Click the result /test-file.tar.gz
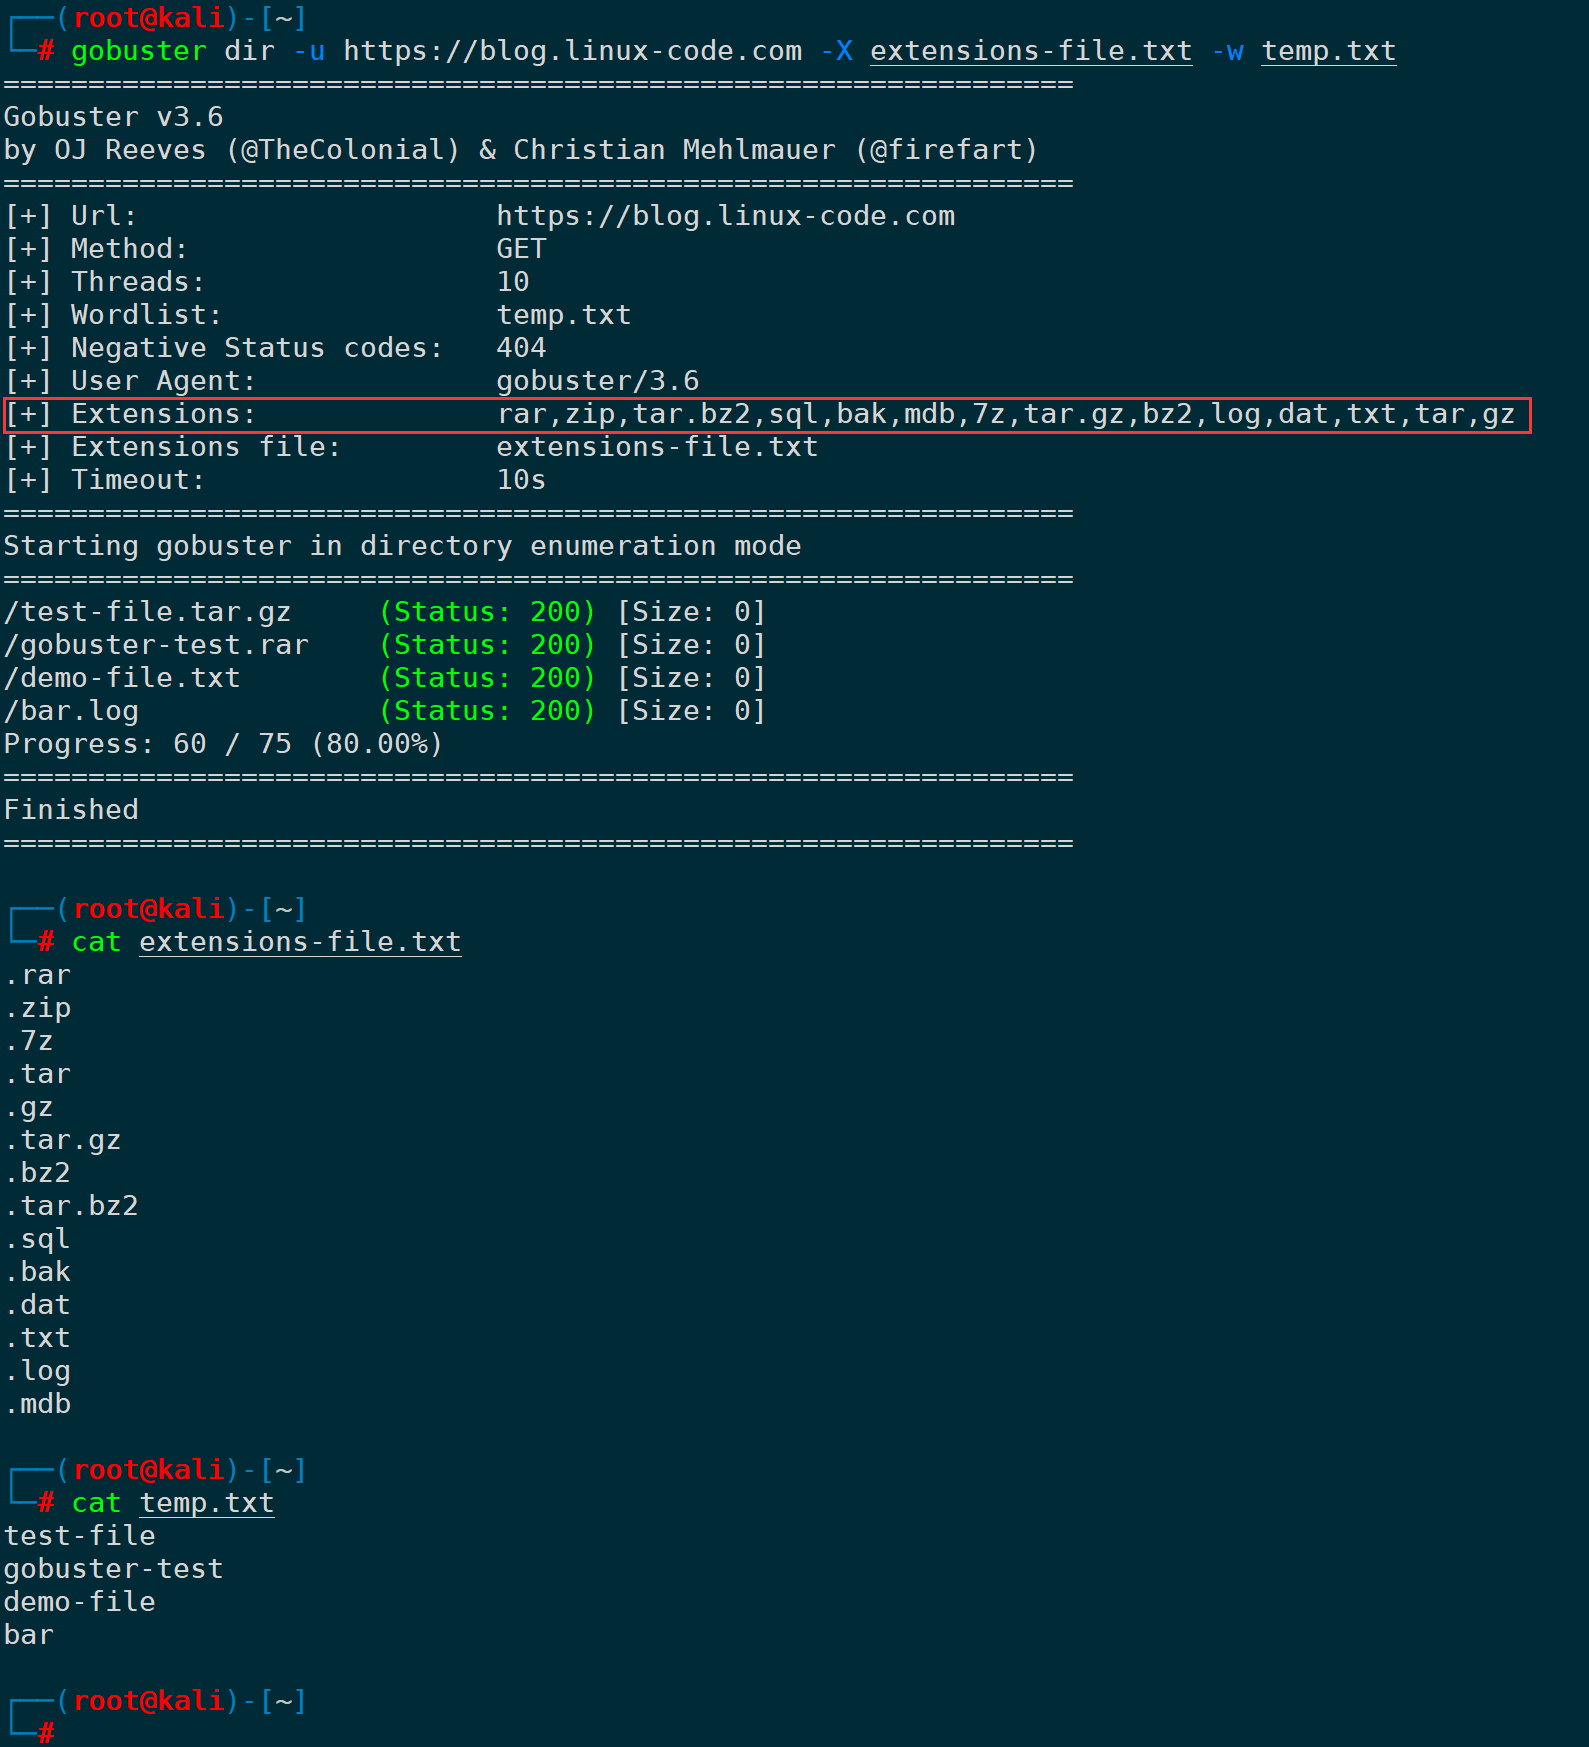This screenshot has height=1747, width=1589. coord(147,612)
